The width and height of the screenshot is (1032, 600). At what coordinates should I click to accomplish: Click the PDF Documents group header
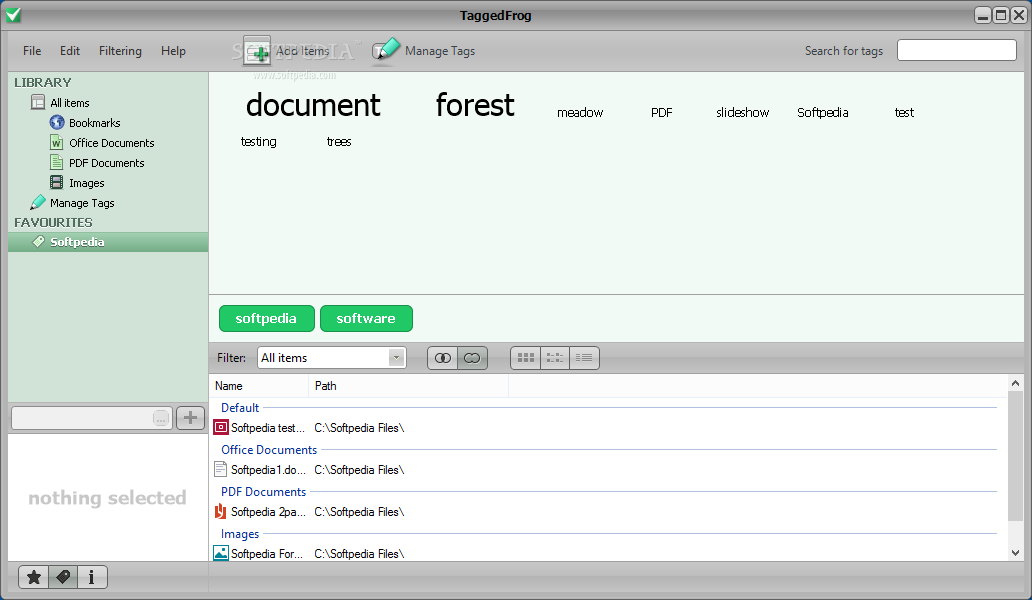263,492
